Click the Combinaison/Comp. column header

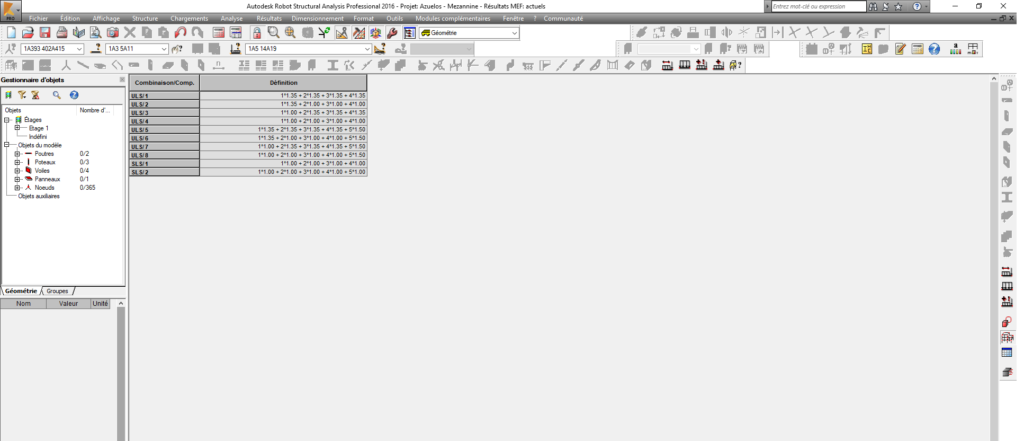165,83
